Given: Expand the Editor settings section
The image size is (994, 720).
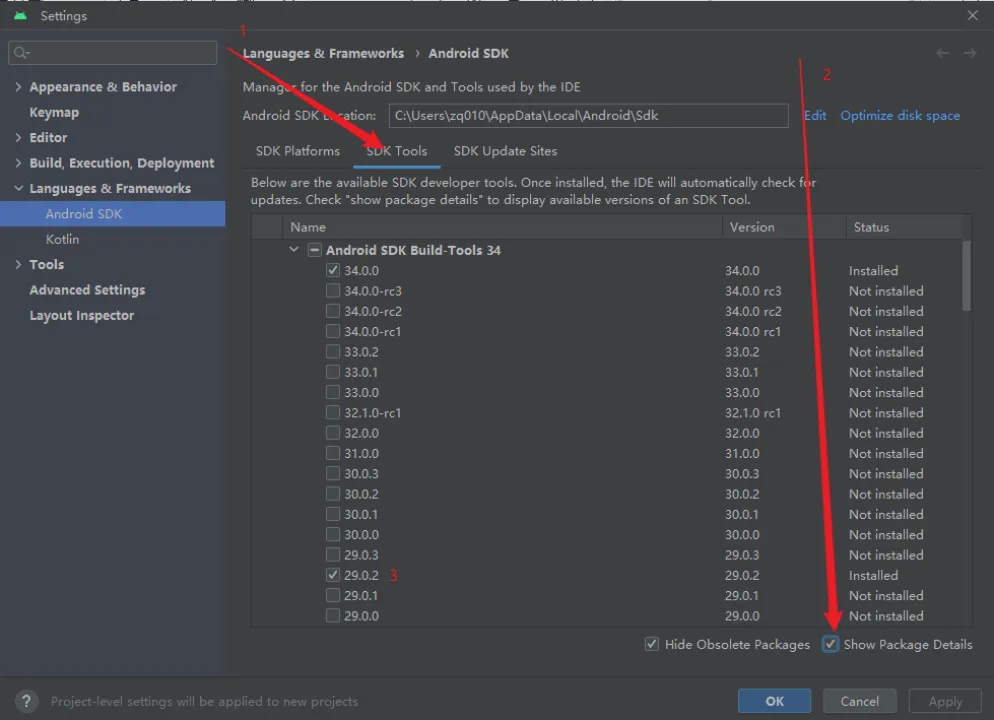Looking at the screenshot, I should click(x=18, y=138).
